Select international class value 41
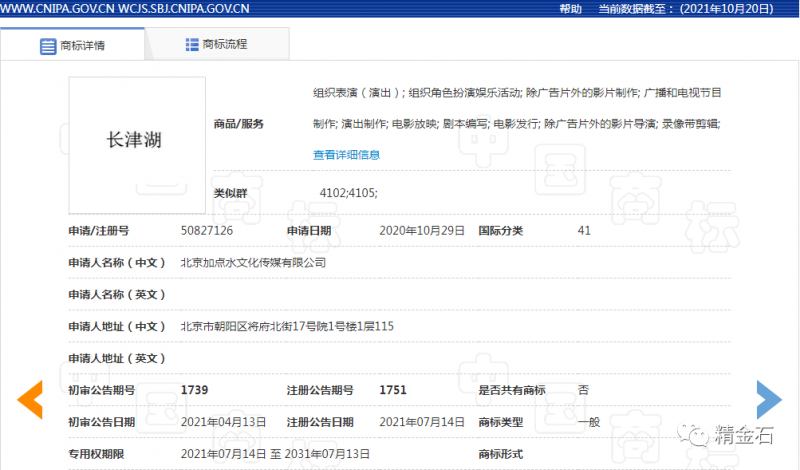 tap(584, 231)
